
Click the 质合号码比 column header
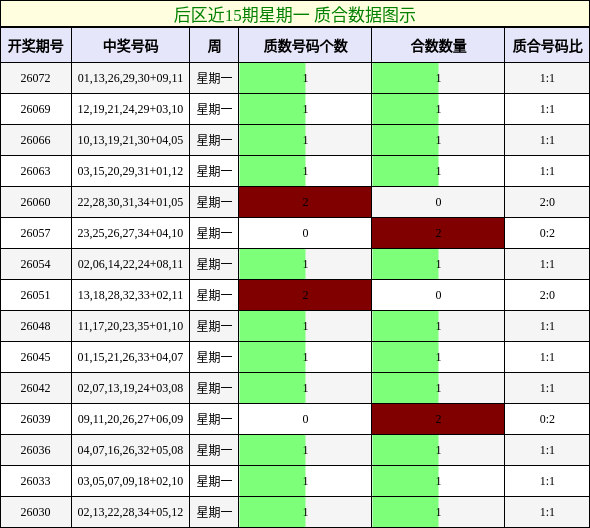point(547,46)
